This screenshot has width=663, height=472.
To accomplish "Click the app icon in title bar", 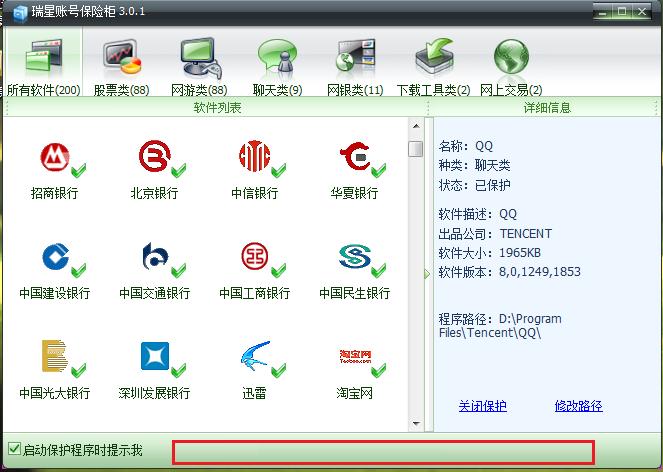I will [20, 14].
